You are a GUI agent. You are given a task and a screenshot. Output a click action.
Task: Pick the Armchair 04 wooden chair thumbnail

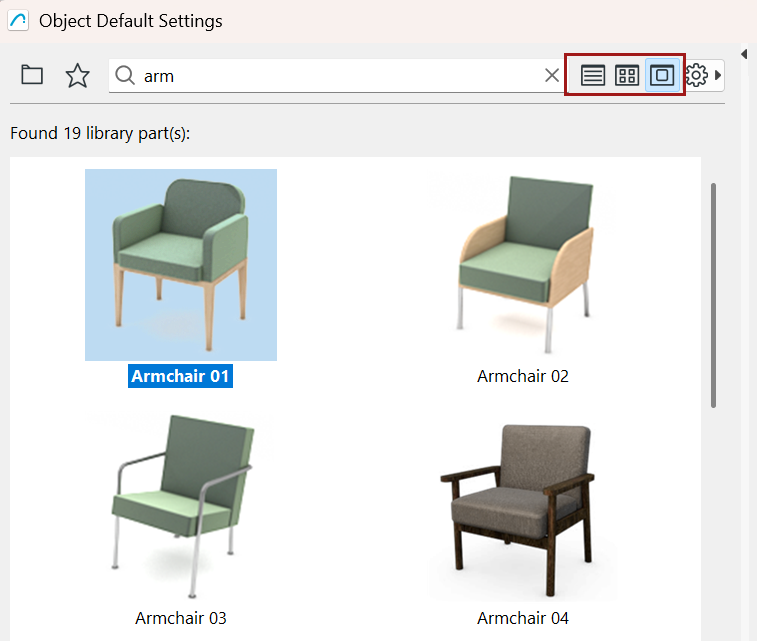(x=523, y=506)
